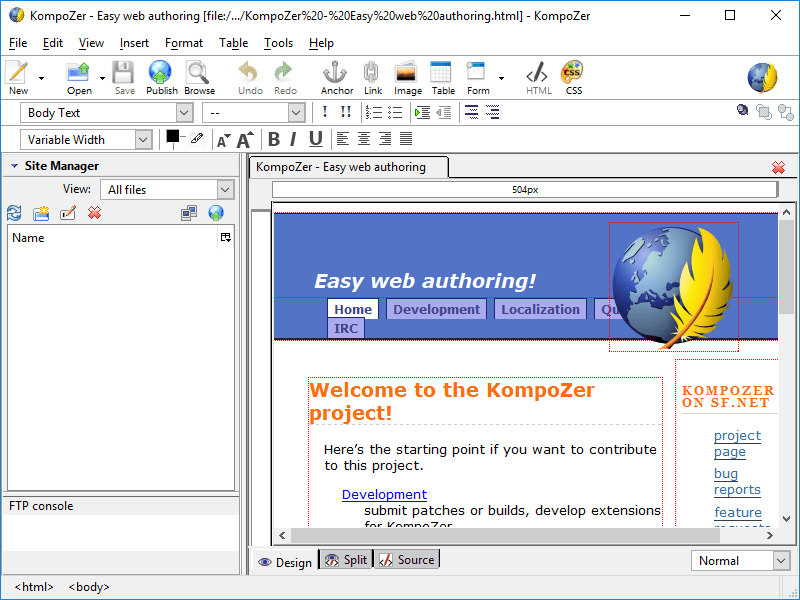Delete with the Site Manager red X icon
The height and width of the screenshot is (600, 800).
click(x=94, y=213)
